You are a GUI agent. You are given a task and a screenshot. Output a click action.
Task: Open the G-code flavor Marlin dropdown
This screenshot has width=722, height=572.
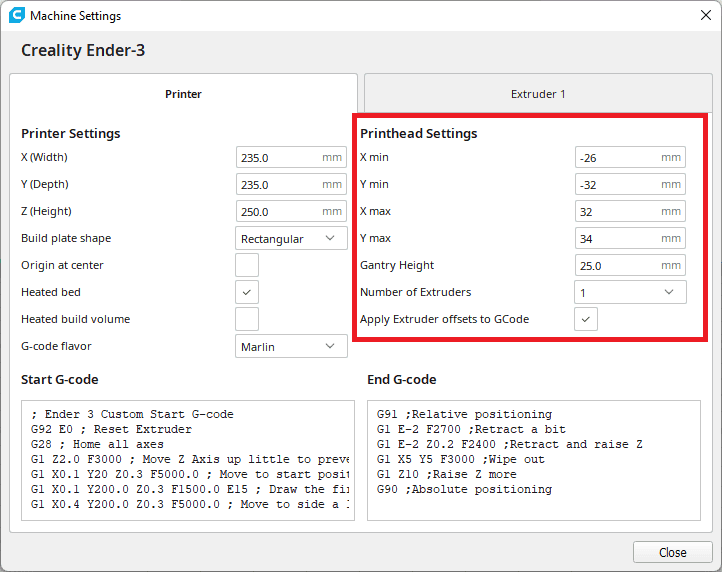point(291,346)
